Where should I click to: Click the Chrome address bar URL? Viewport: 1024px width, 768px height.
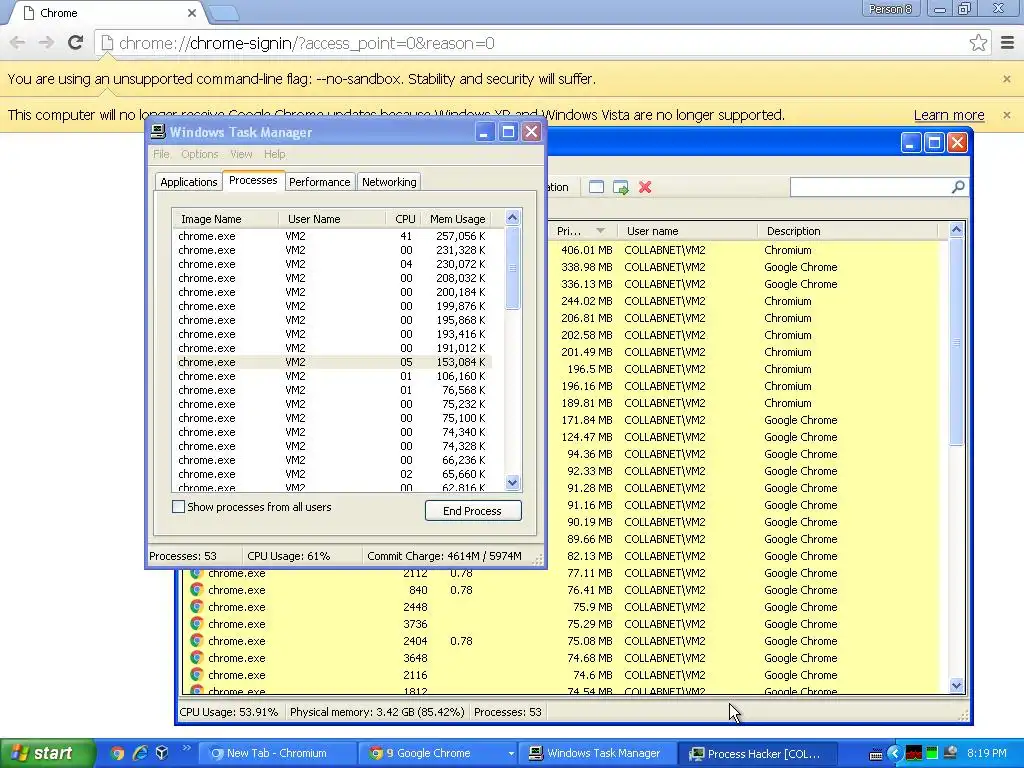click(306, 43)
